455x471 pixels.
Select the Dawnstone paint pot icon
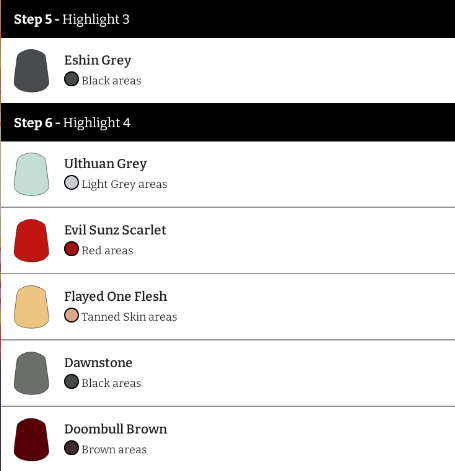pyautogui.click(x=31, y=373)
